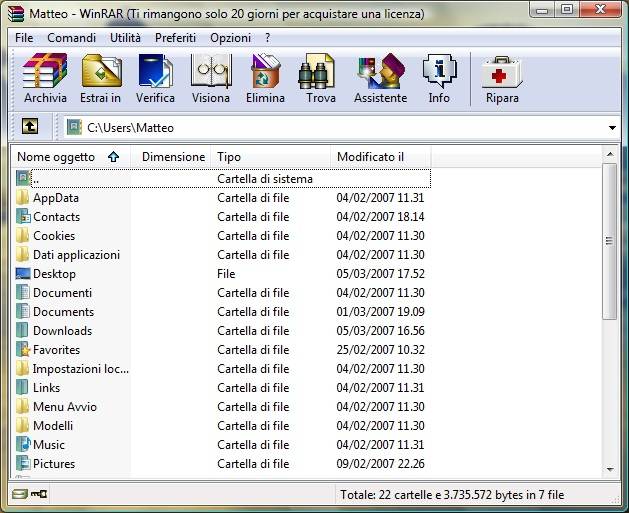The width and height of the screenshot is (629, 513).
Task: Click the Info toolbar icon
Action: click(x=440, y=71)
